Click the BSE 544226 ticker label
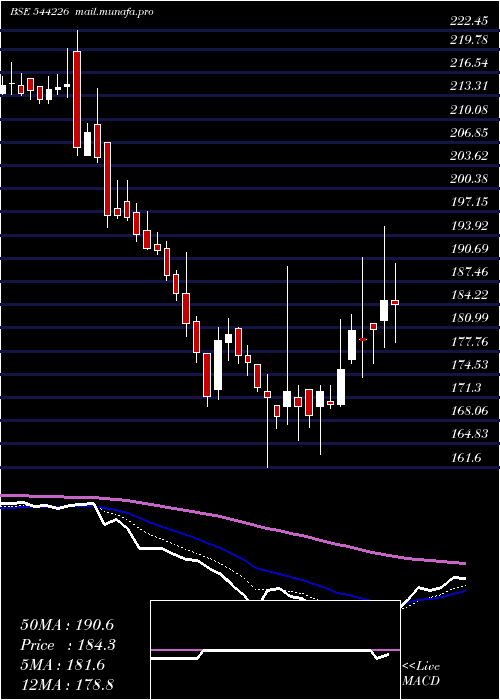Image resolution: width=500 pixels, height=700 pixels. click(39, 12)
